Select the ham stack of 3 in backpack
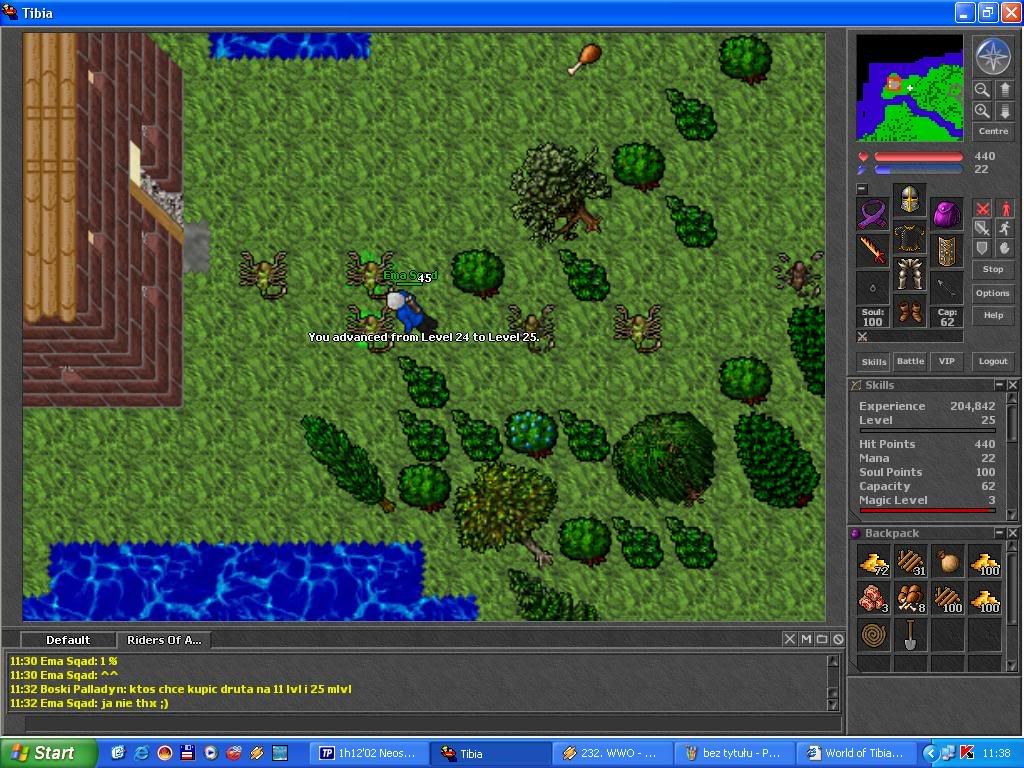The width and height of the screenshot is (1024, 768). tap(873, 598)
